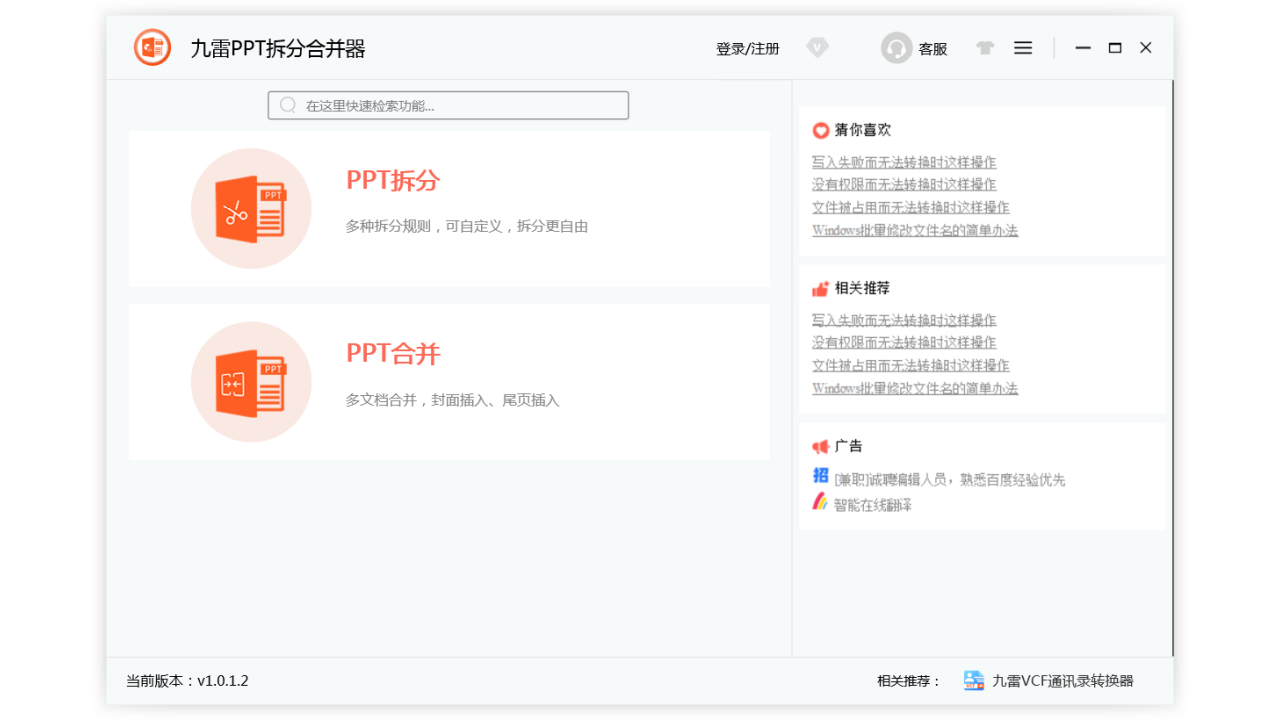Focus the 在这里快速检索功能 search field

[x=448, y=105]
